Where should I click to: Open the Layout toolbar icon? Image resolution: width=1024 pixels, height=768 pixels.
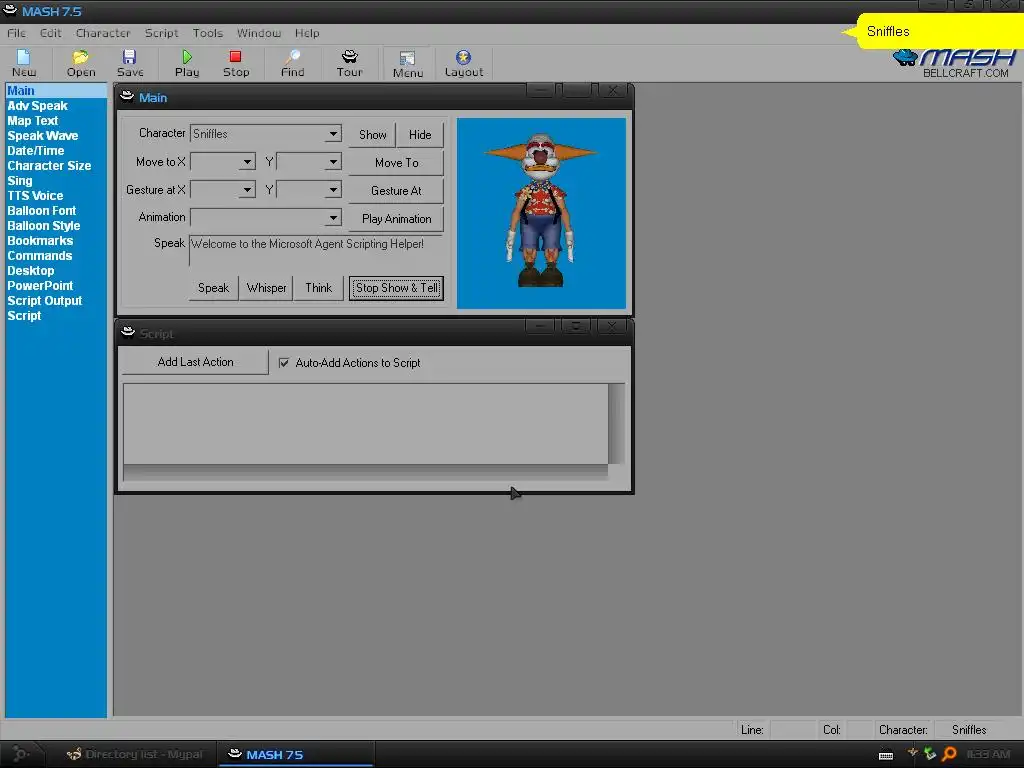click(464, 63)
